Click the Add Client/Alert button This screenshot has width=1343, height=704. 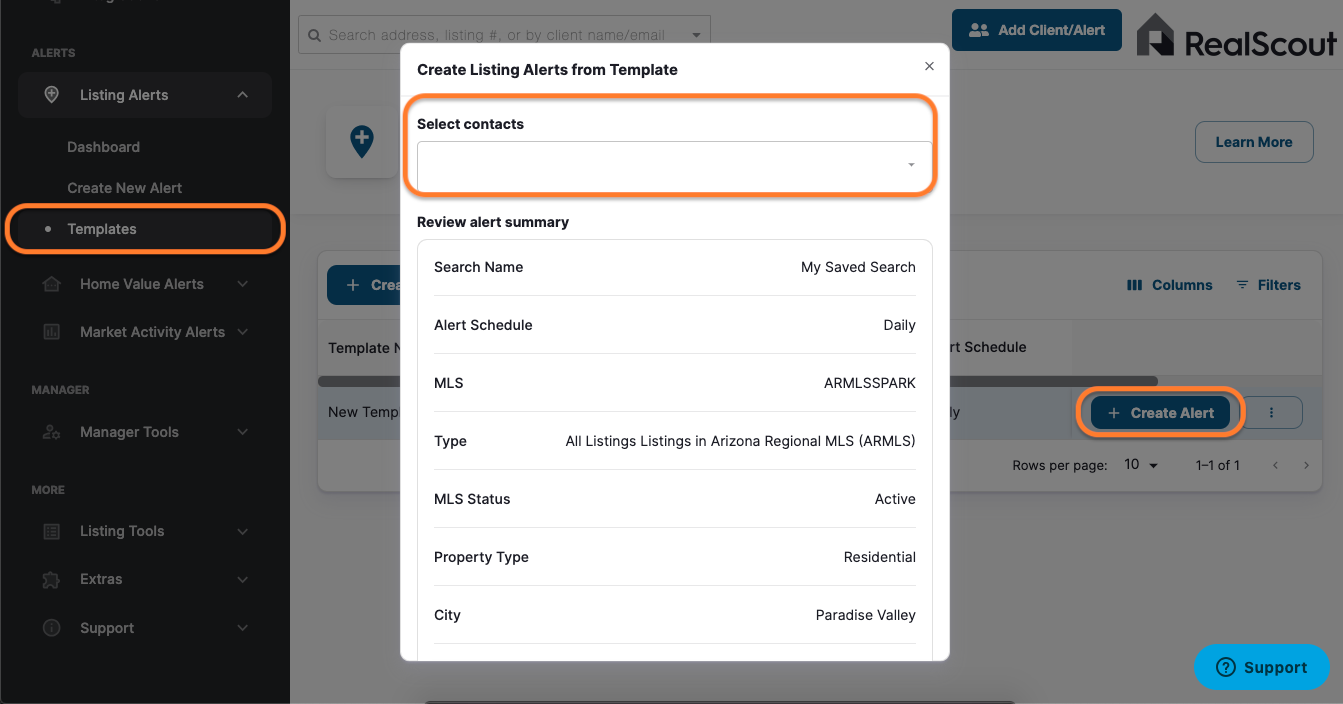click(x=1037, y=30)
